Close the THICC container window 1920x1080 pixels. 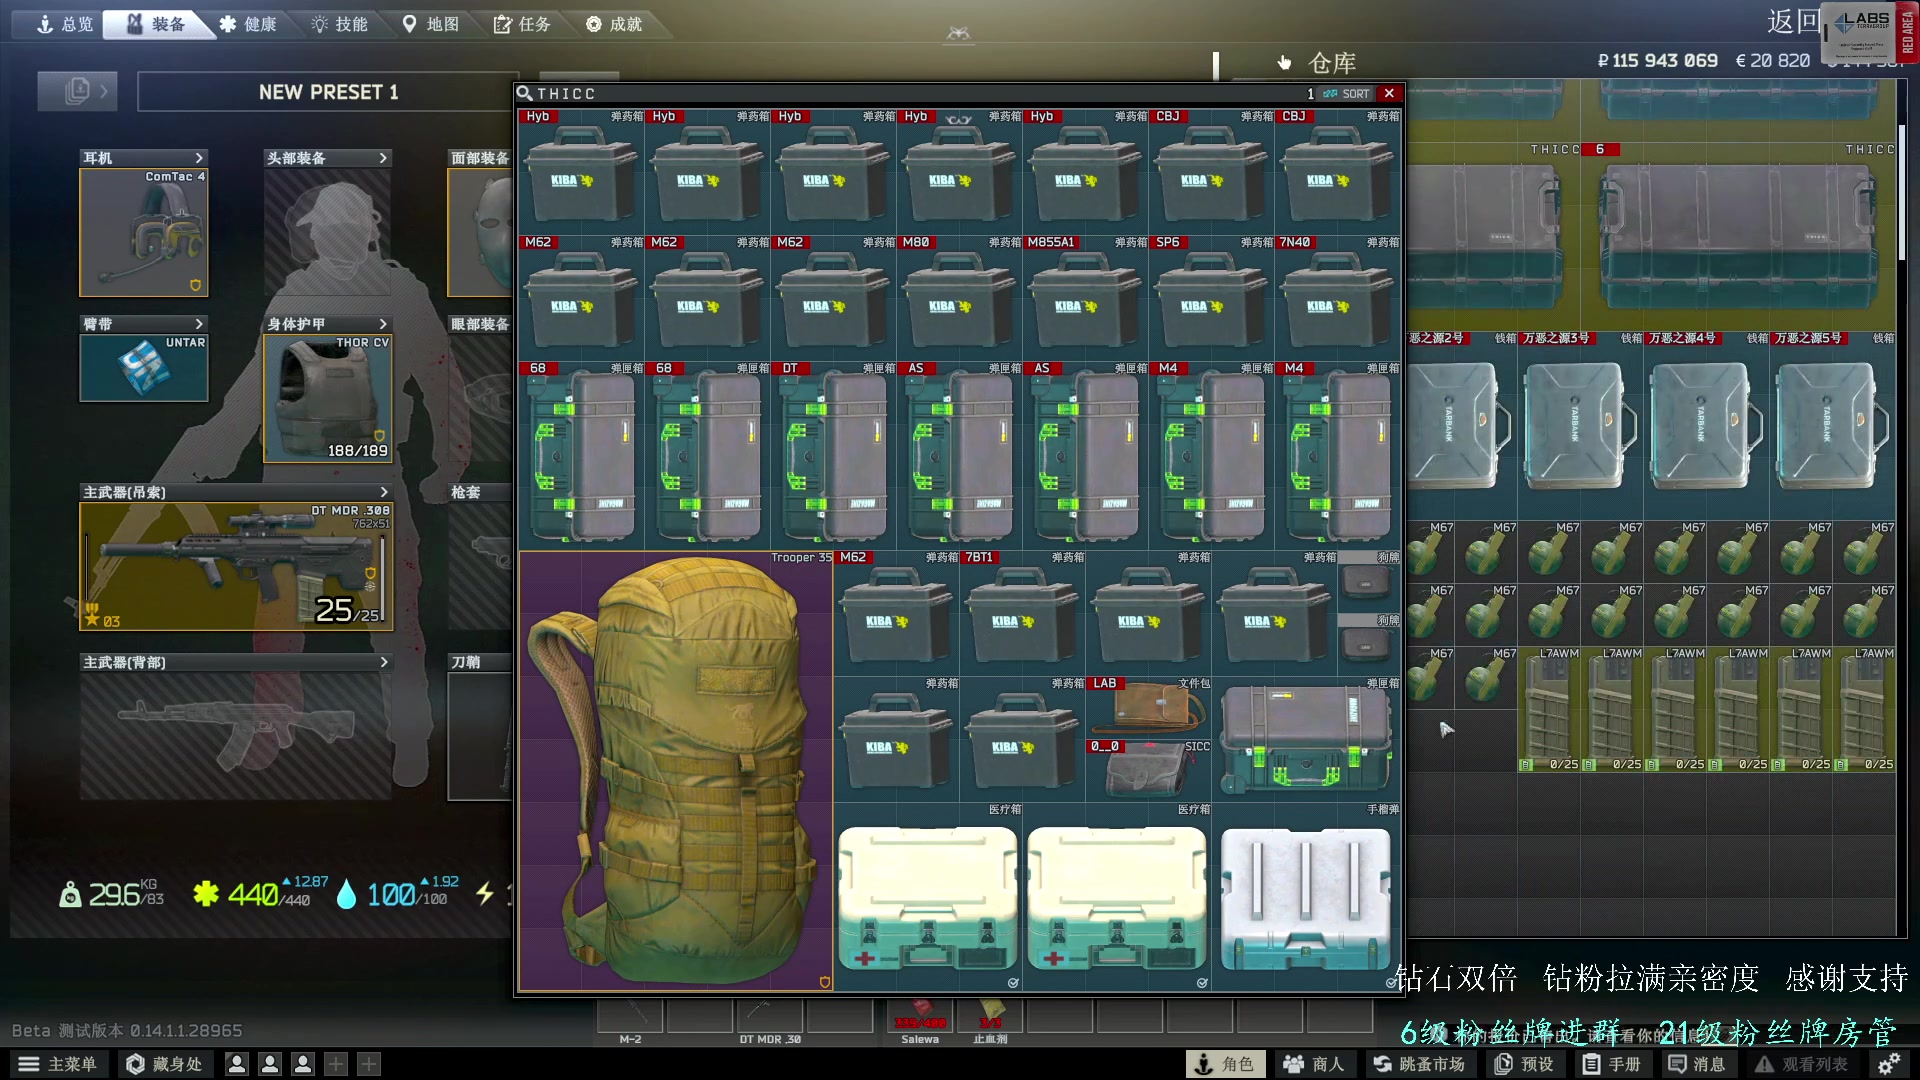click(x=1389, y=93)
